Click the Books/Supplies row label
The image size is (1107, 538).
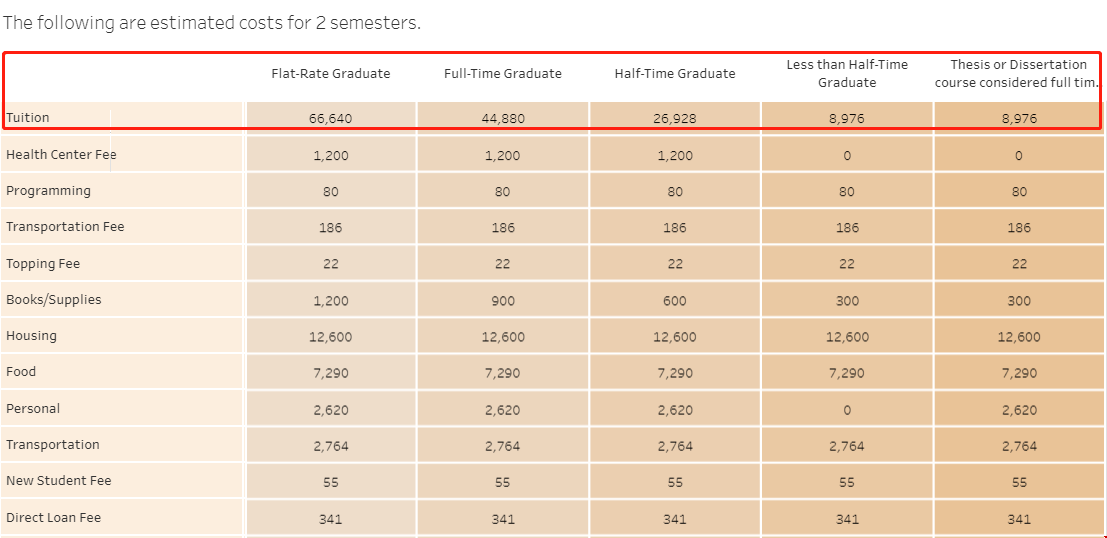click(x=54, y=300)
